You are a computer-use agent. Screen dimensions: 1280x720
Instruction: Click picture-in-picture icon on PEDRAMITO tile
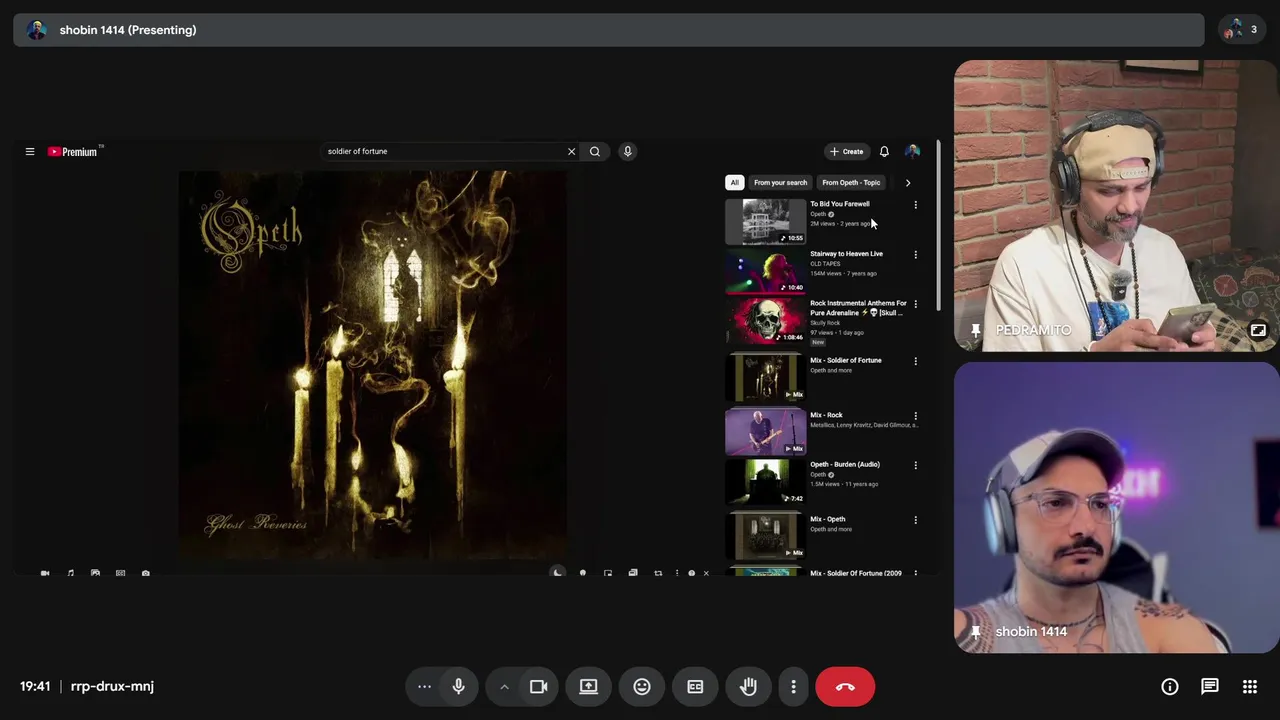click(1258, 330)
